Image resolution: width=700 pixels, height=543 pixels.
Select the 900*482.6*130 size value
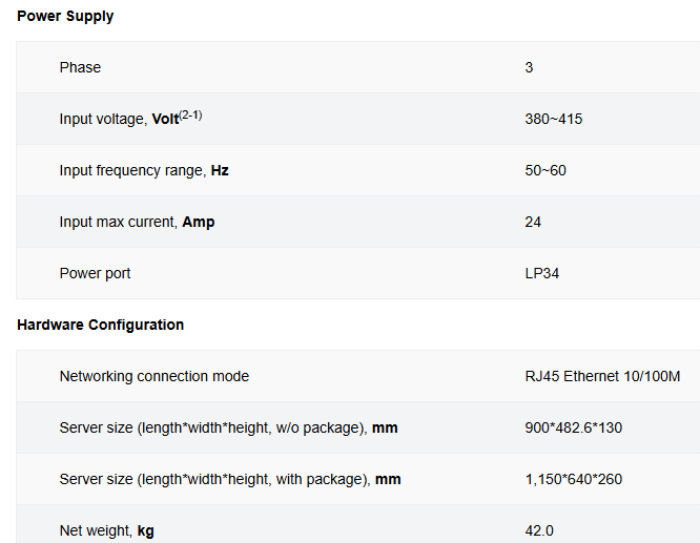[573, 428]
